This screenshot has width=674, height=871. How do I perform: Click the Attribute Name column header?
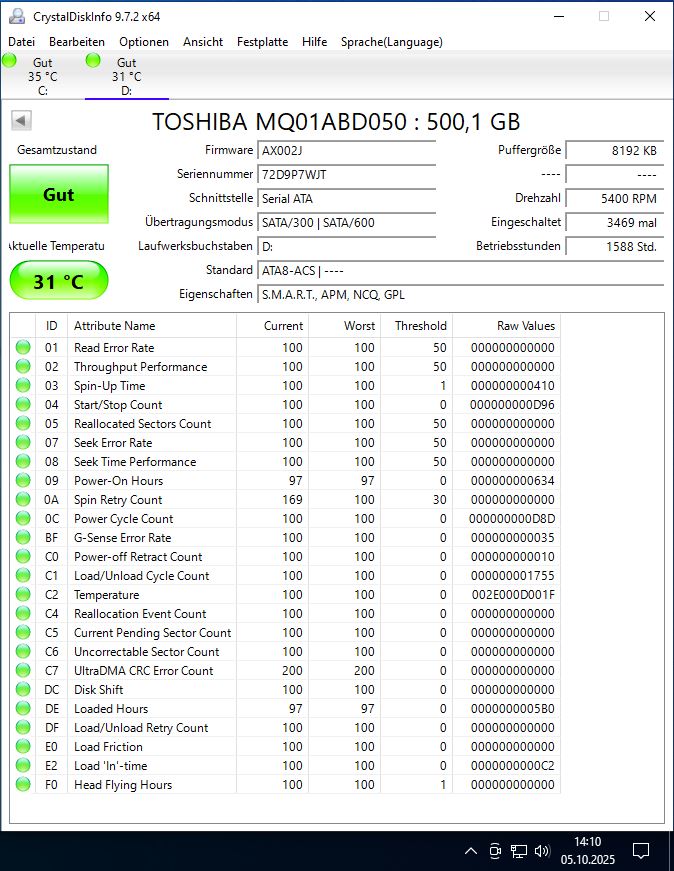(152, 326)
